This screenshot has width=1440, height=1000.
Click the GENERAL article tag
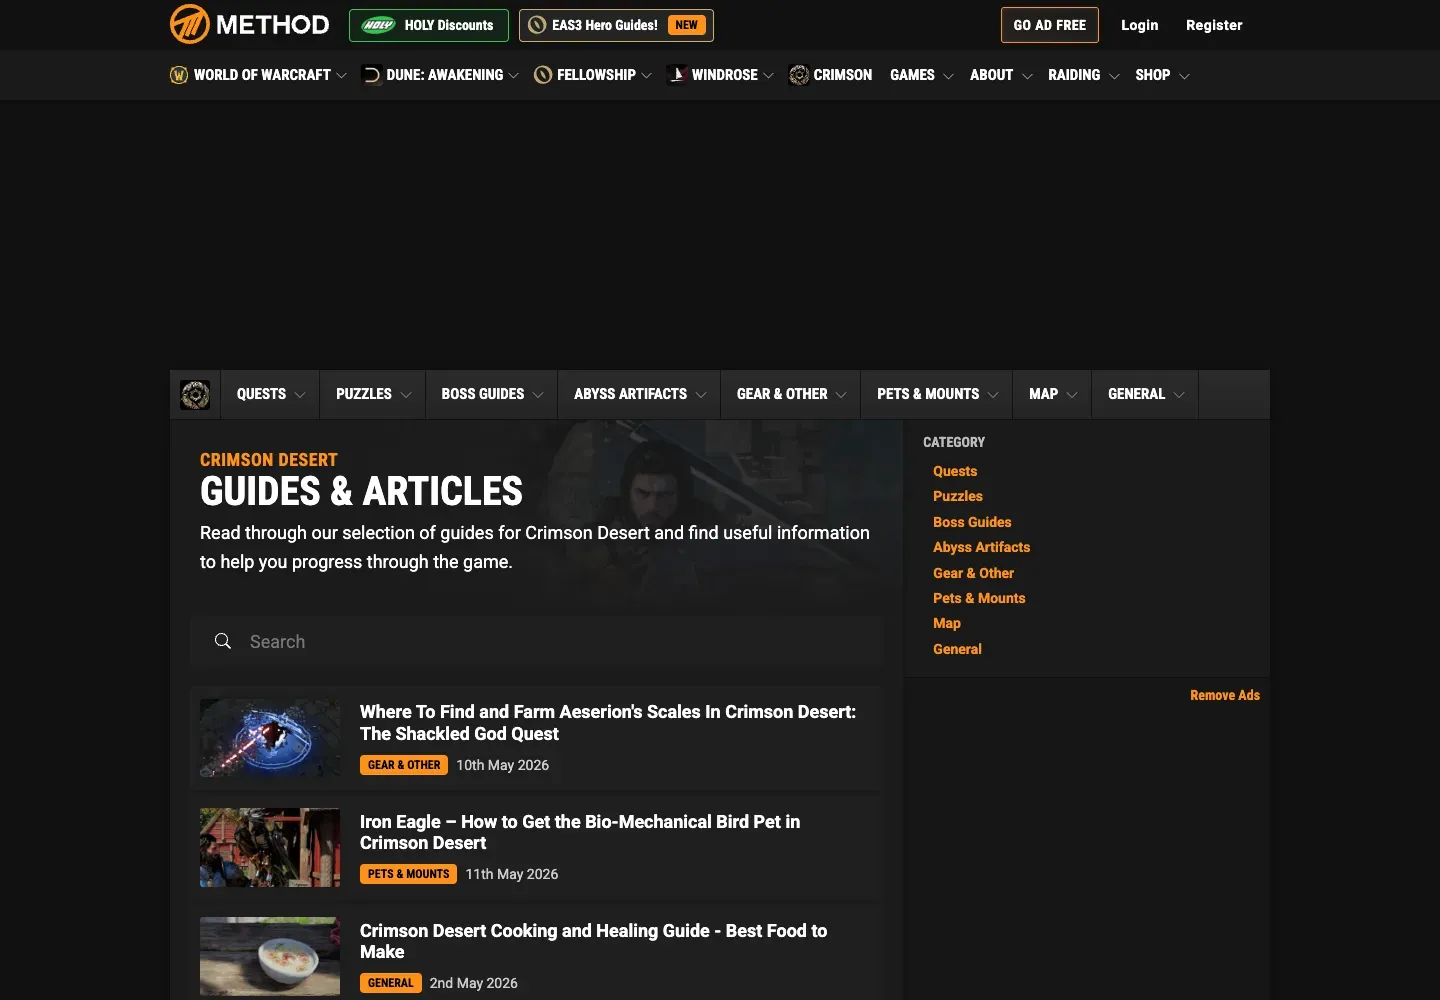[391, 983]
